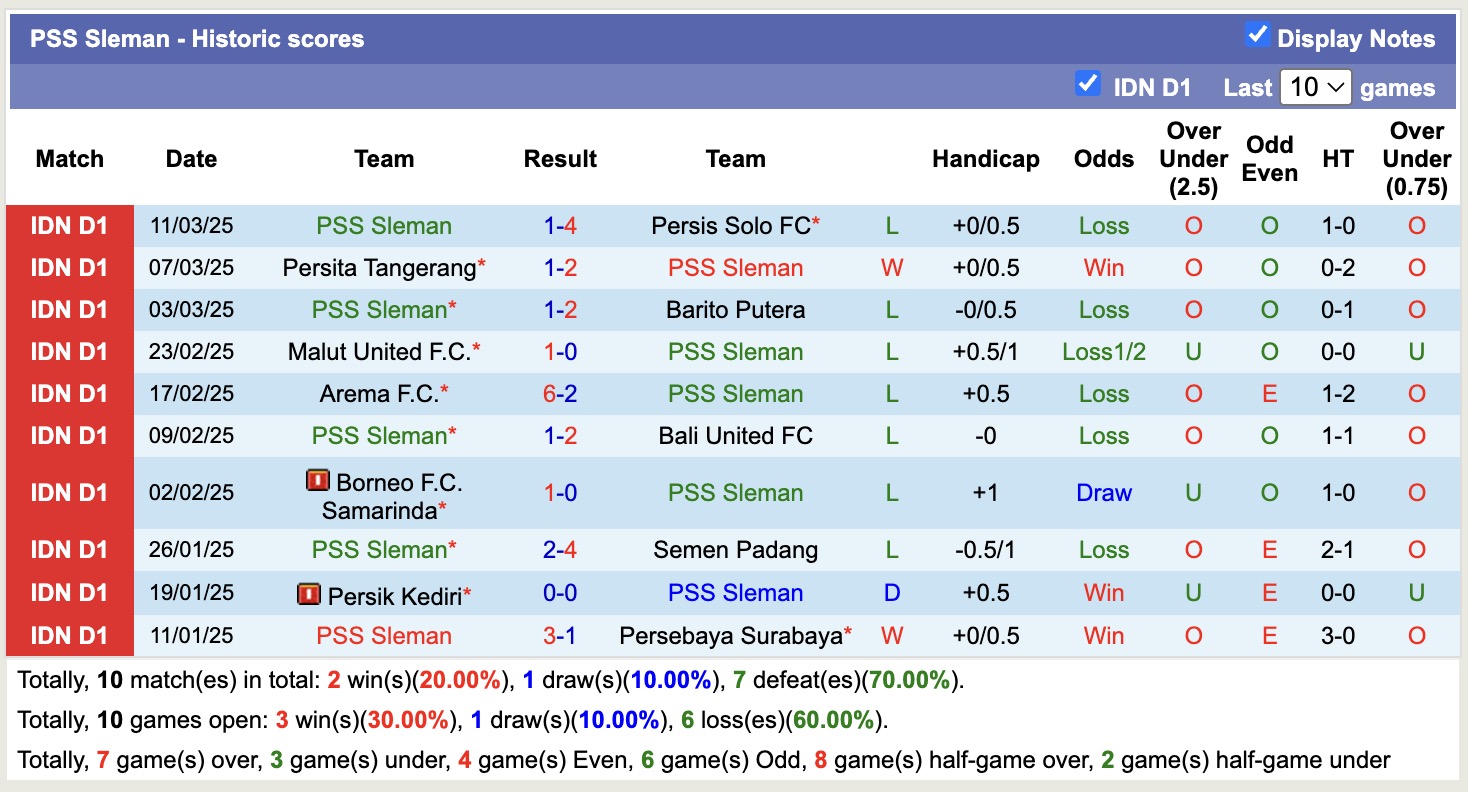
Task: Click the IDN D1 label on the first row
Action: point(67,225)
